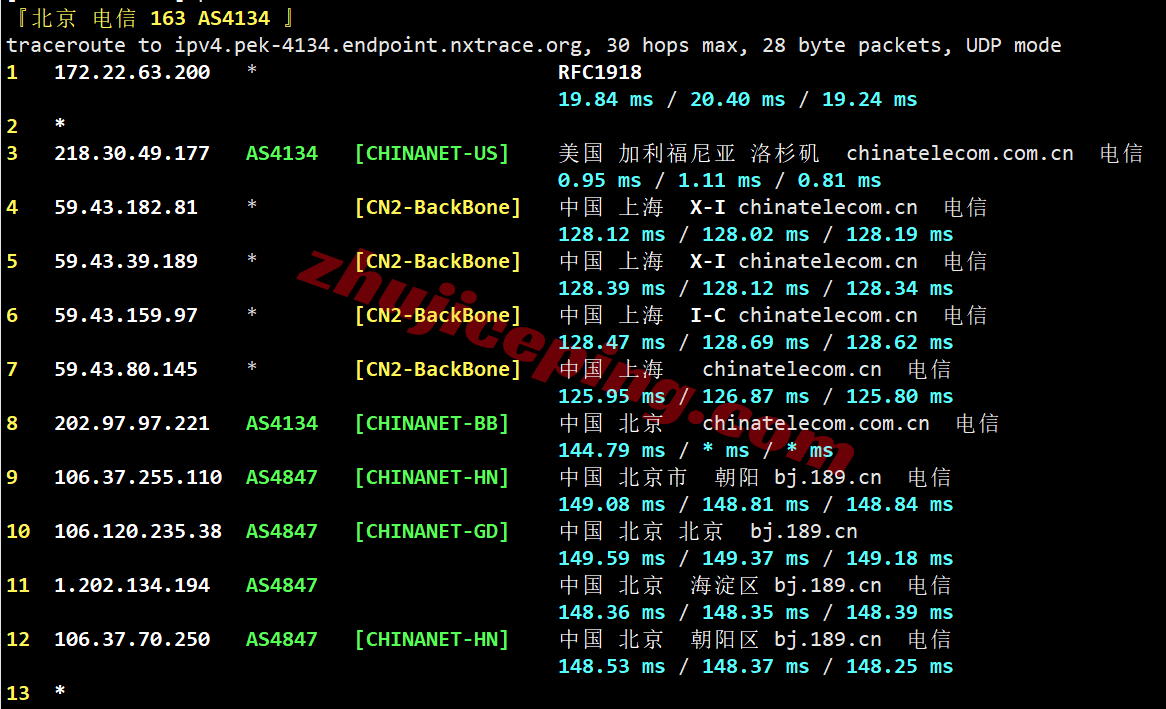Select the [CHINANET-GD] network tag

[x=431, y=531]
